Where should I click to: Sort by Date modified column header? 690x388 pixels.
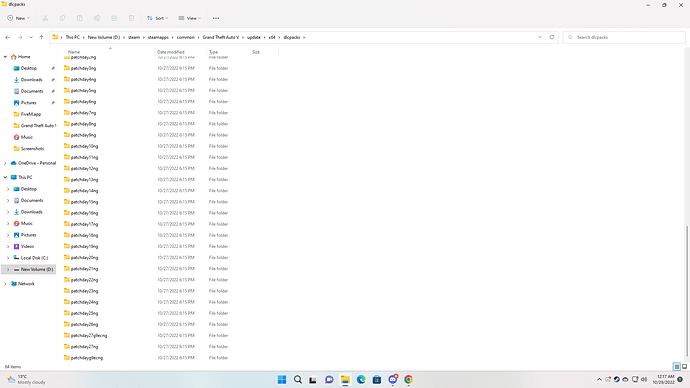point(171,52)
